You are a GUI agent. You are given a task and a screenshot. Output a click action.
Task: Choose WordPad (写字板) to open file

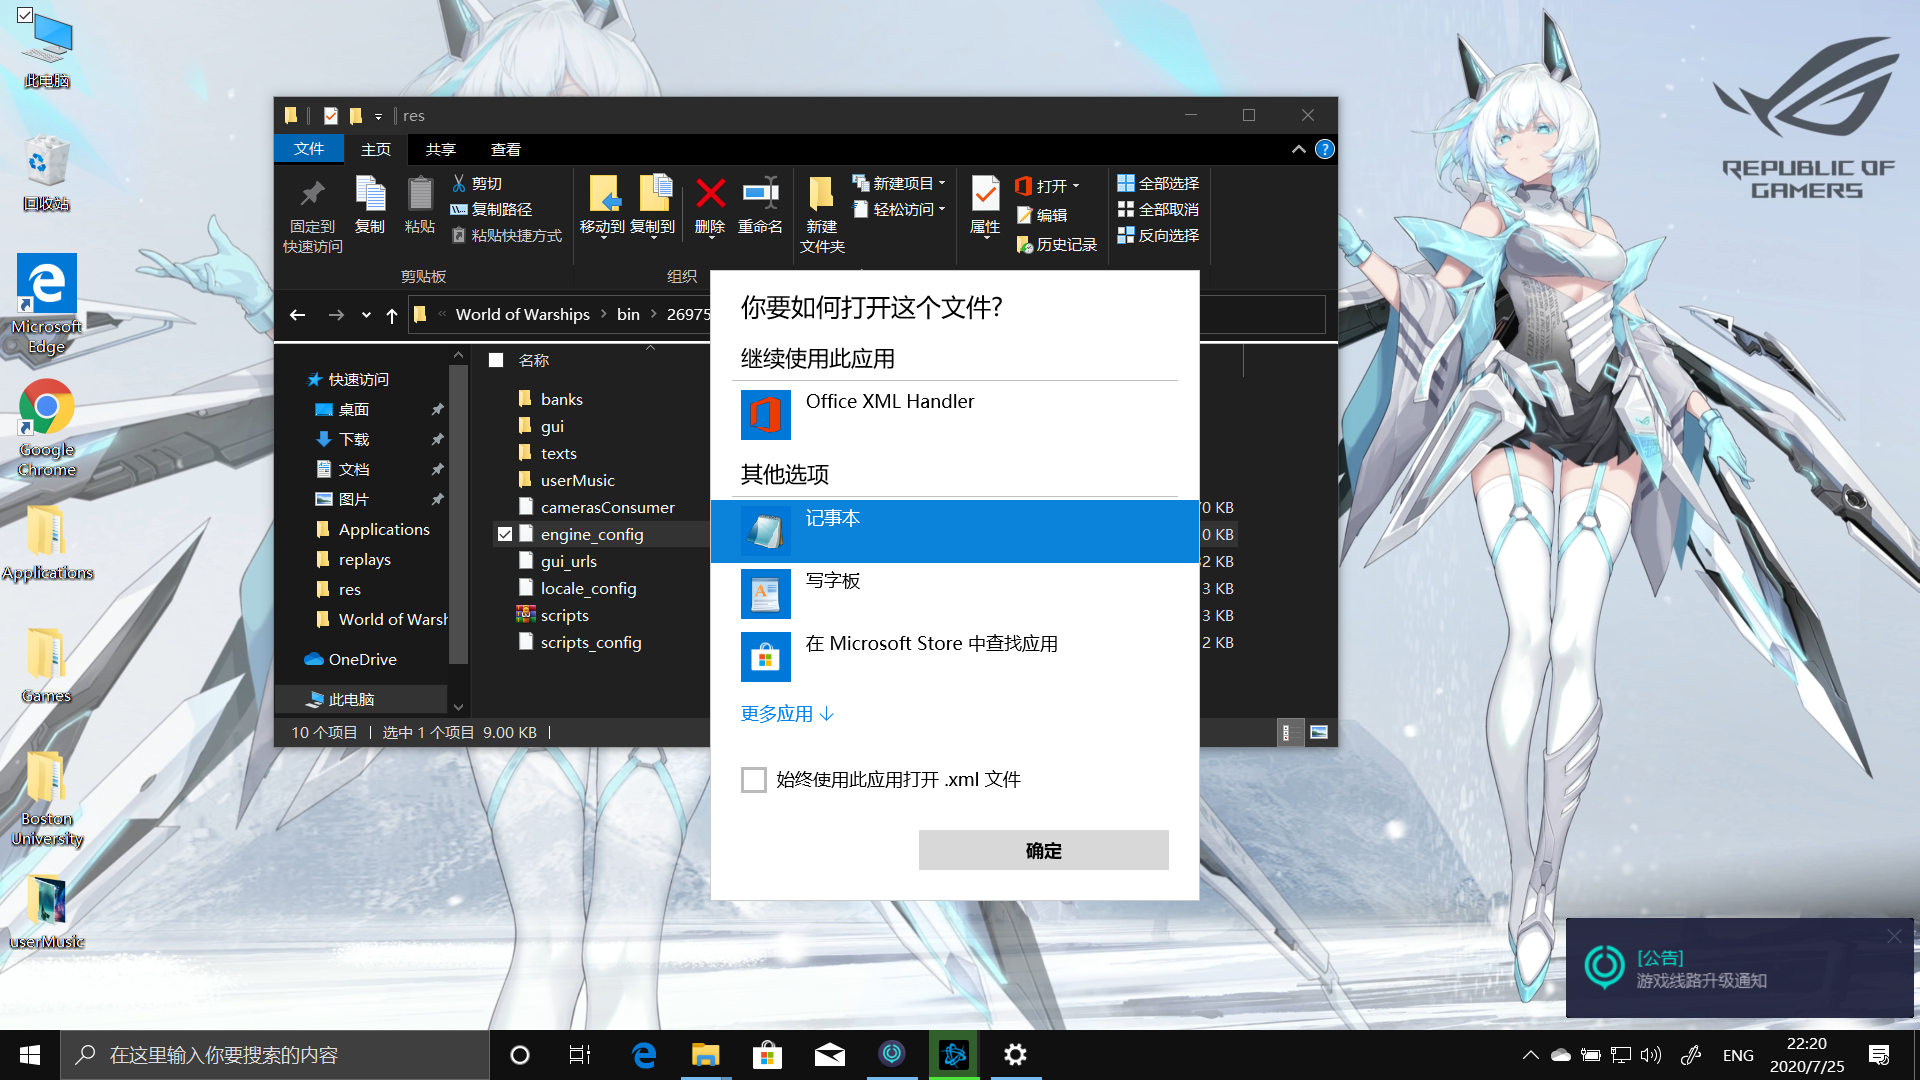pyautogui.click(x=954, y=594)
